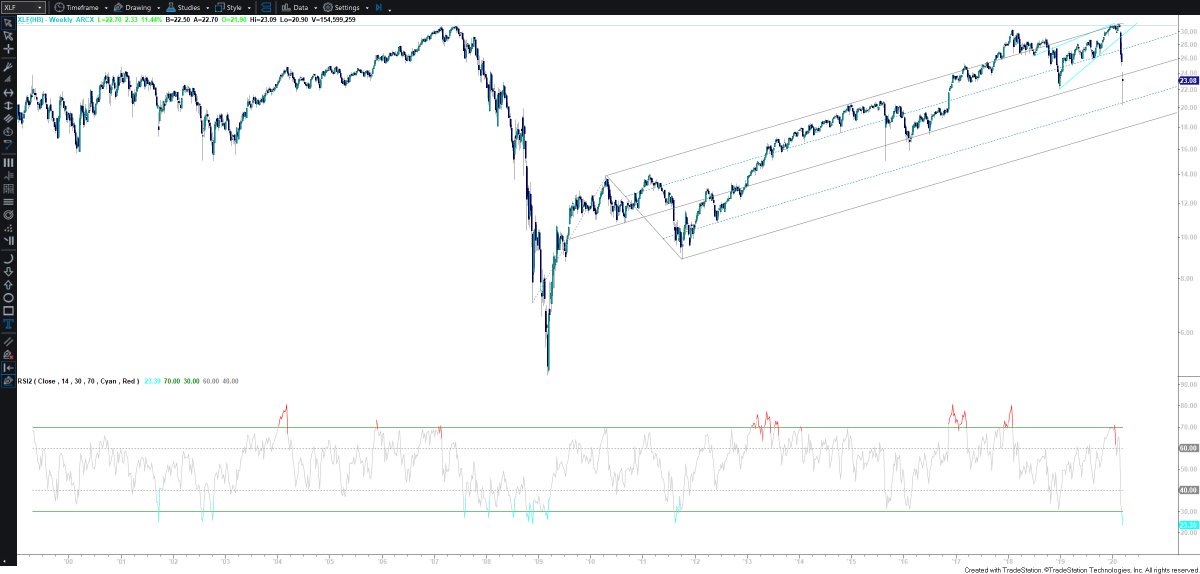Click the delete drawing objects icon
Image resolution: width=1200 pixels, height=574 pixels.
(x=8, y=353)
